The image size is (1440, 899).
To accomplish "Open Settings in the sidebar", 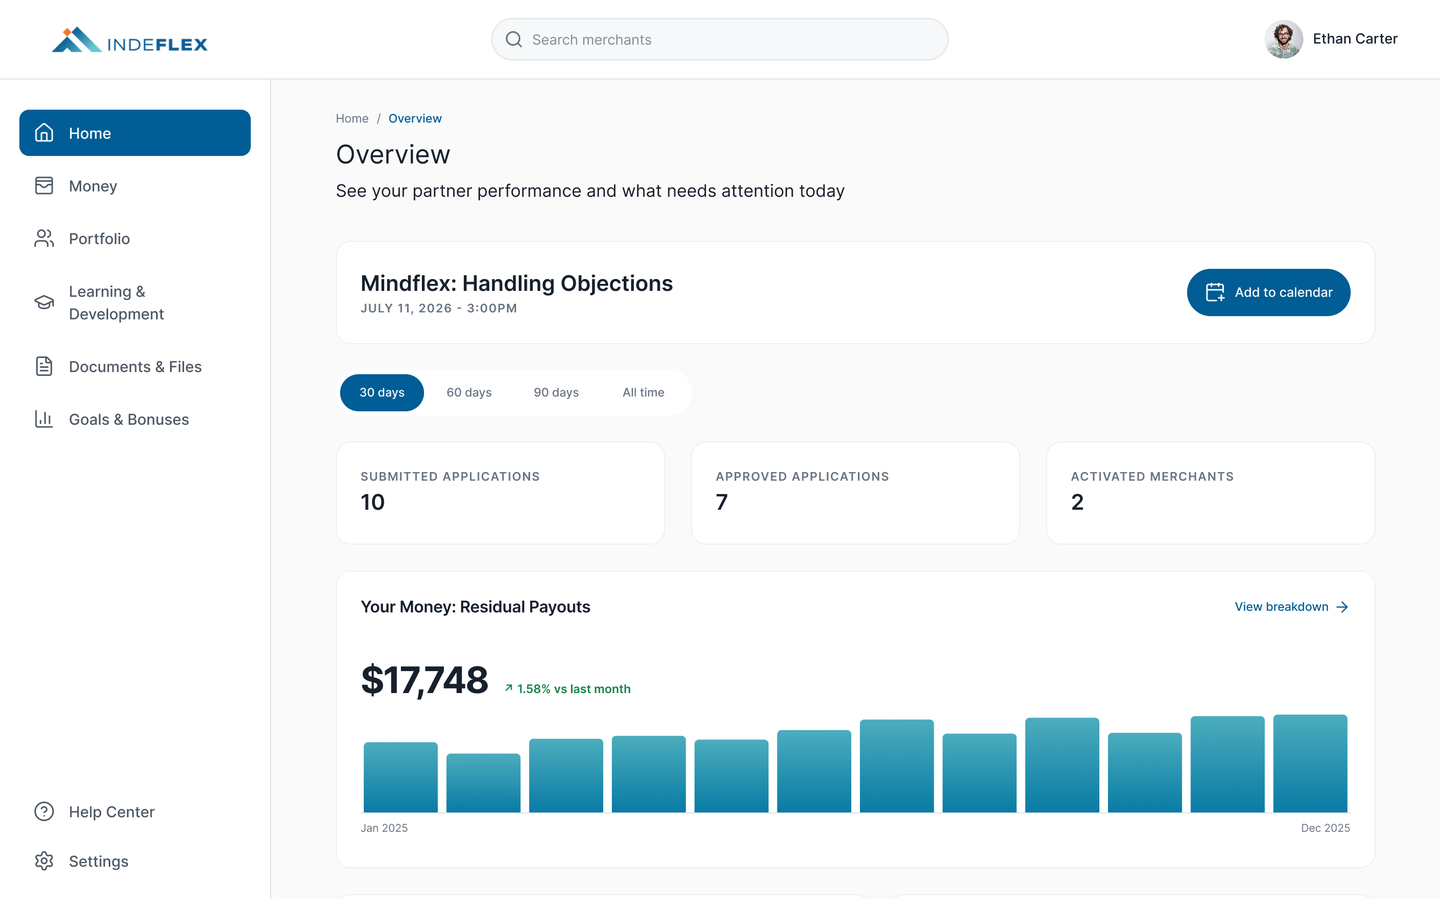I will (x=135, y=861).
